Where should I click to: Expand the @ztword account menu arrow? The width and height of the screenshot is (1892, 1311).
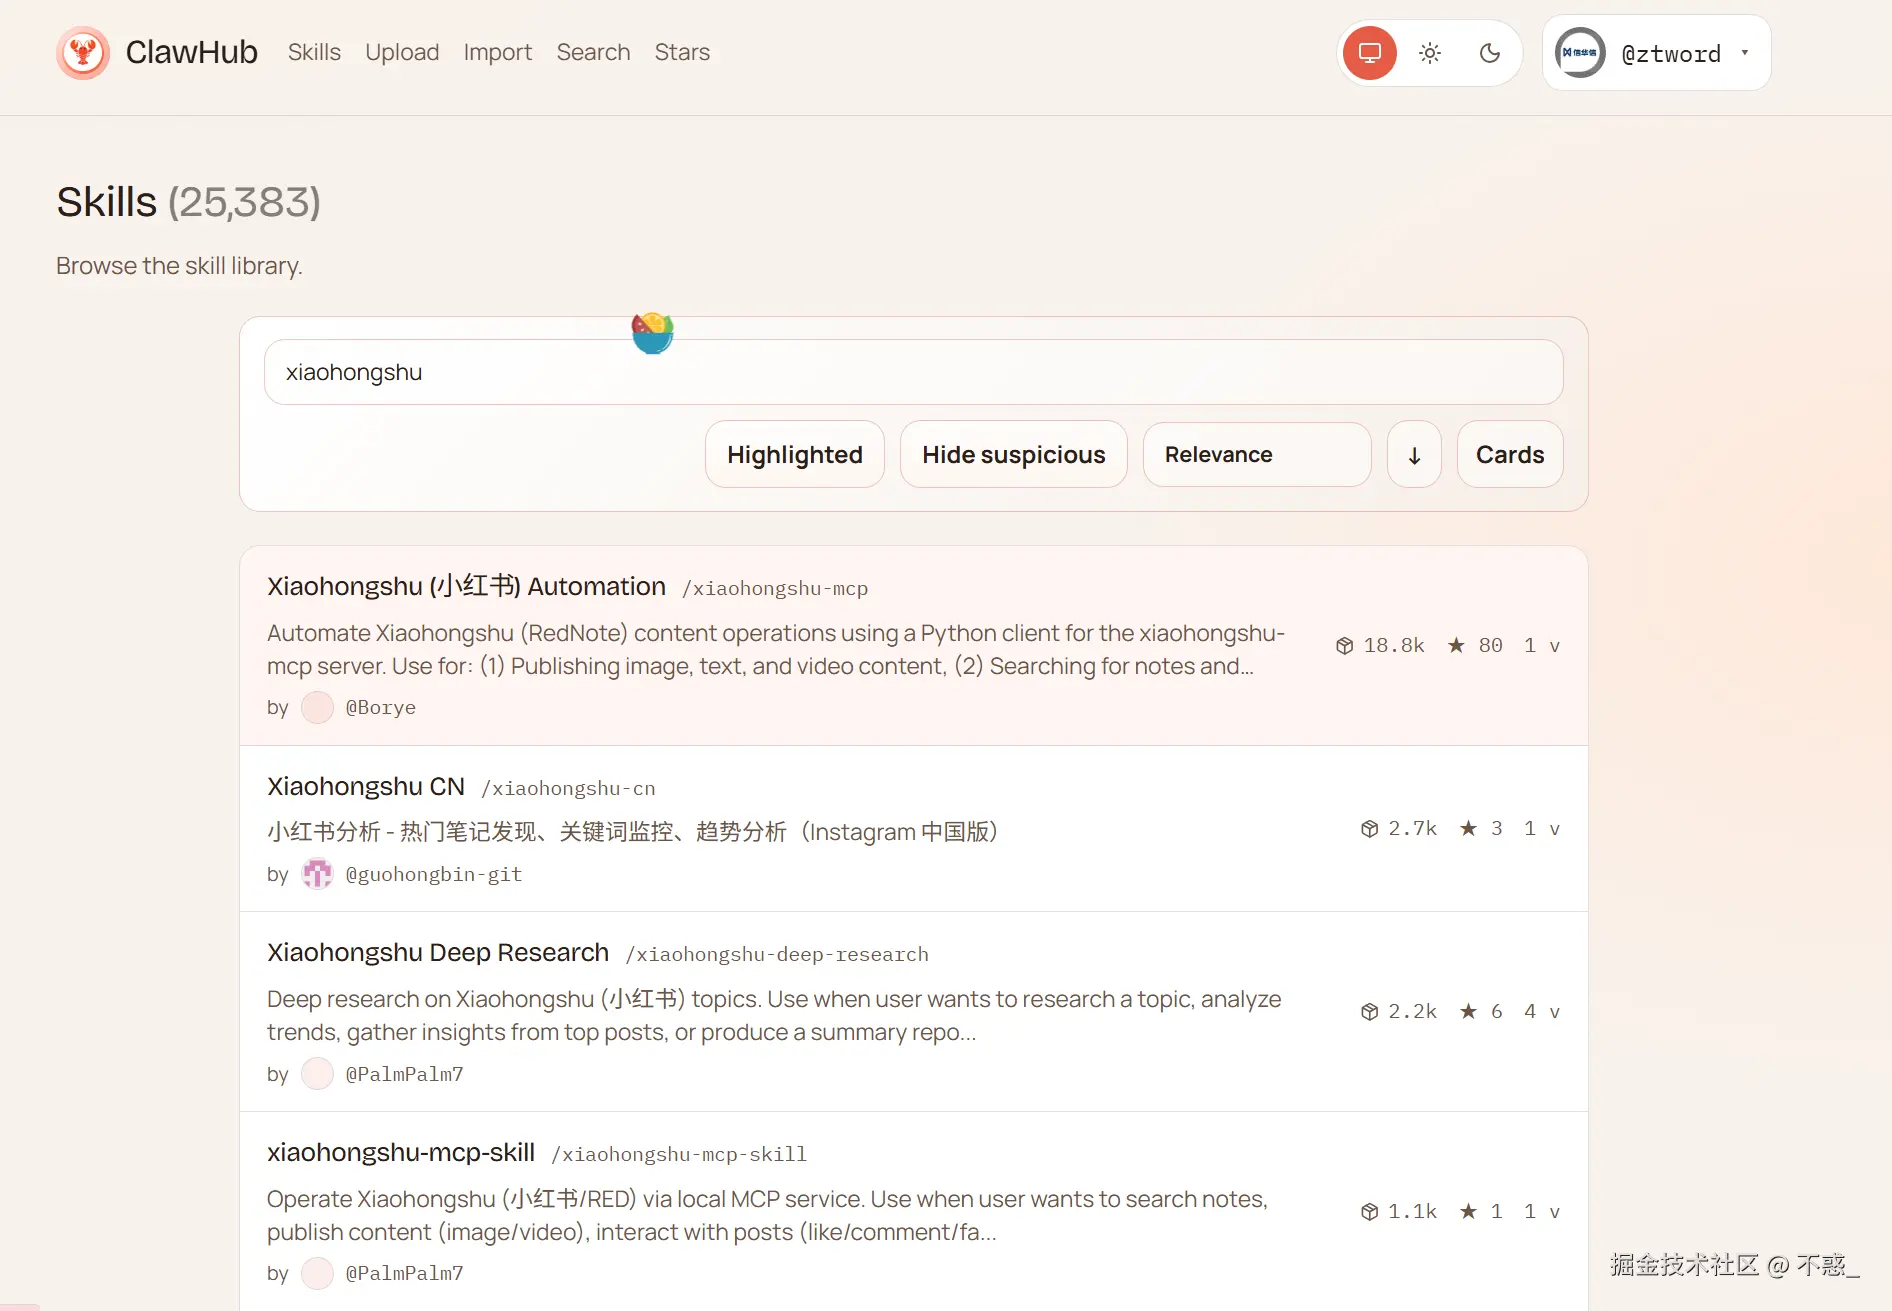click(1745, 52)
